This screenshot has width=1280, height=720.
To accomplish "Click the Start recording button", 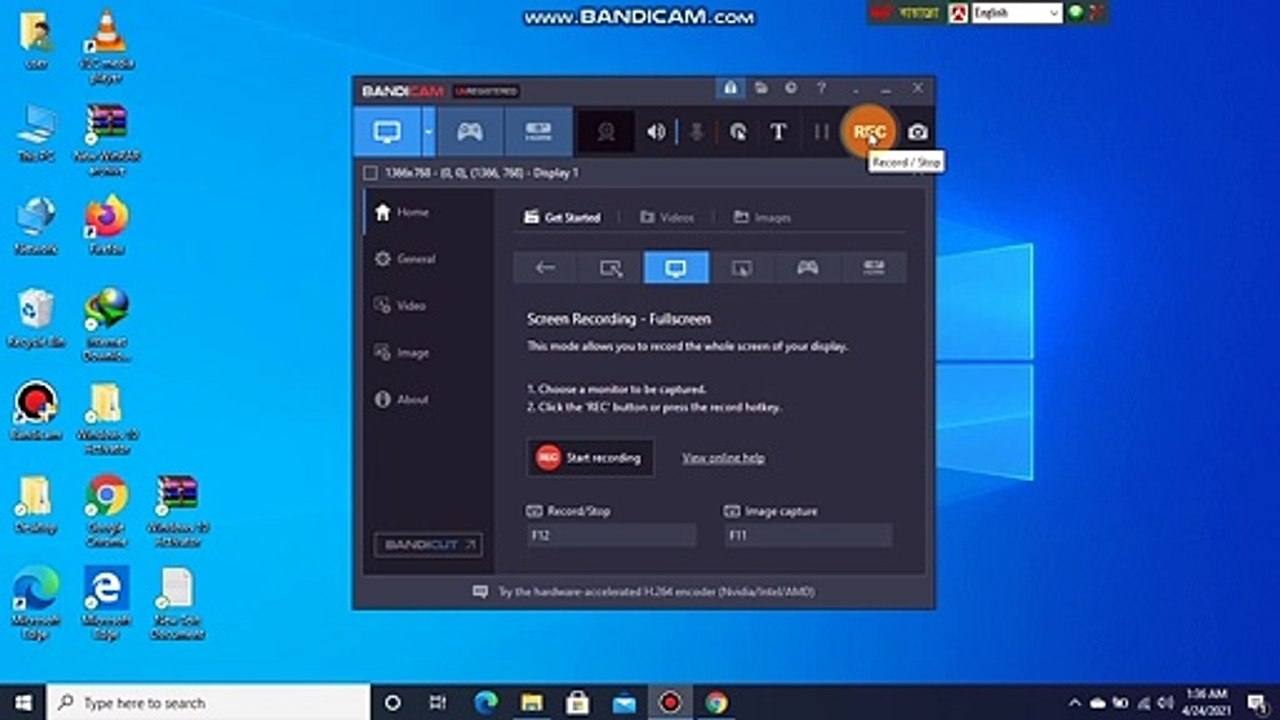I will coord(590,458).
